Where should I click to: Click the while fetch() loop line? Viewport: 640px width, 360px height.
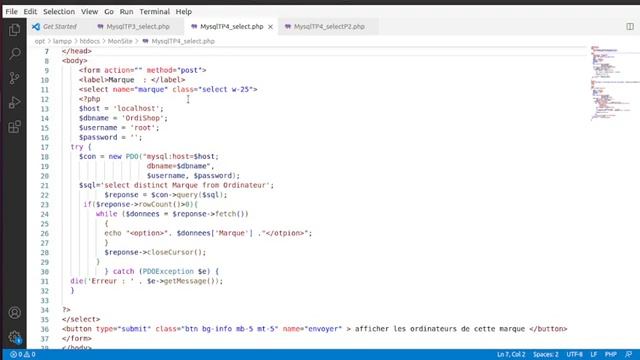click(x=172, y=214)
